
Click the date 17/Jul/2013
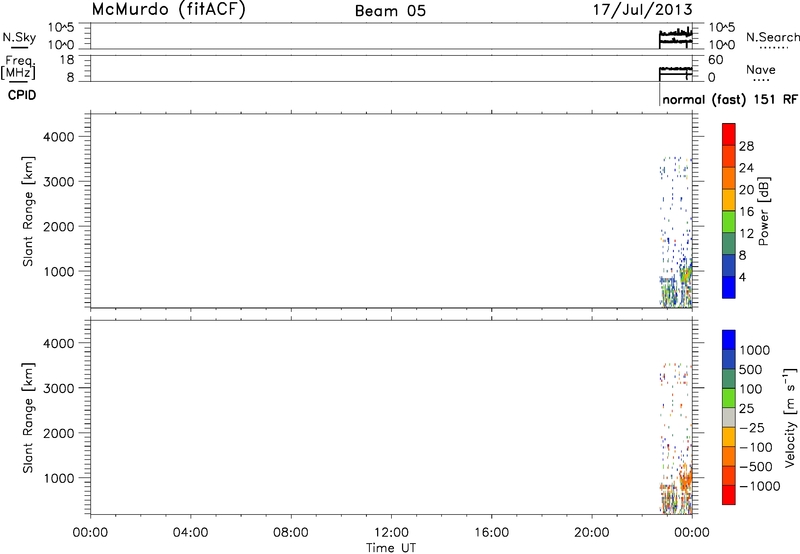[x=642, y=10]
